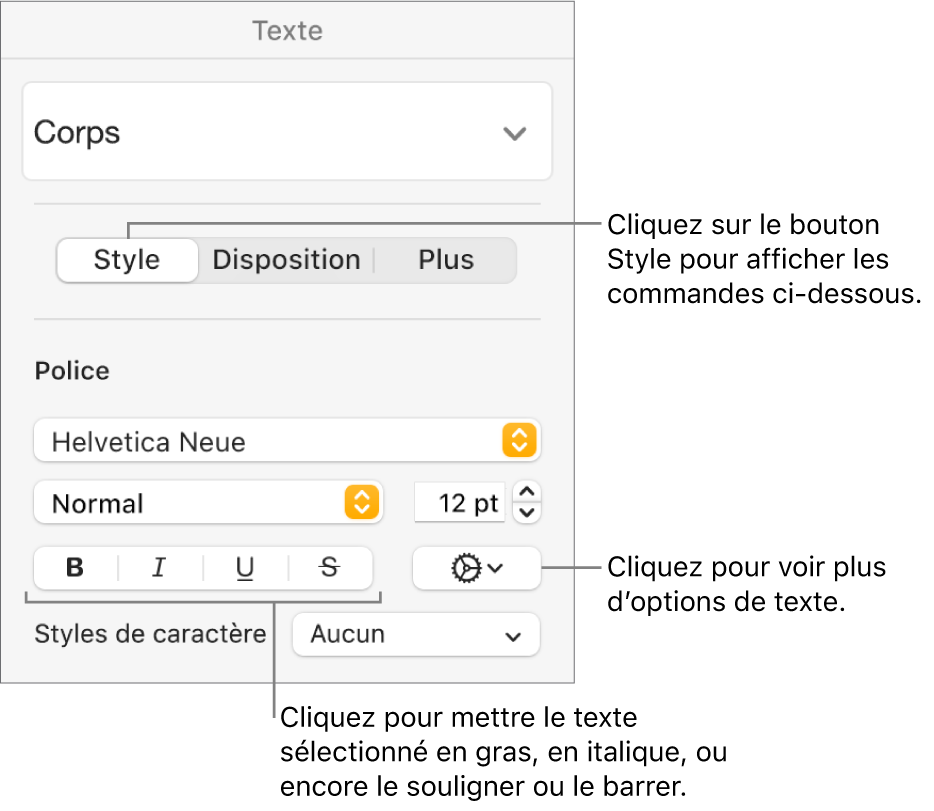Click the Police section heading
Image resolution: width=934 pixels, height=811 pixels.
[73, 371]
